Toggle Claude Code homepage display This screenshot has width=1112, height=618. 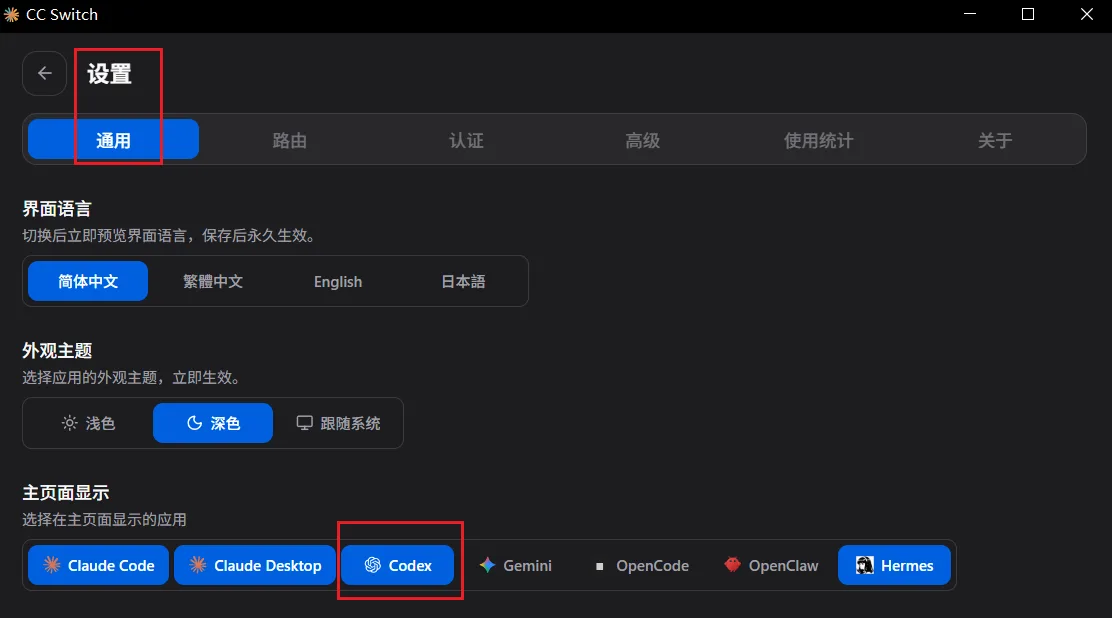[99, 565]
